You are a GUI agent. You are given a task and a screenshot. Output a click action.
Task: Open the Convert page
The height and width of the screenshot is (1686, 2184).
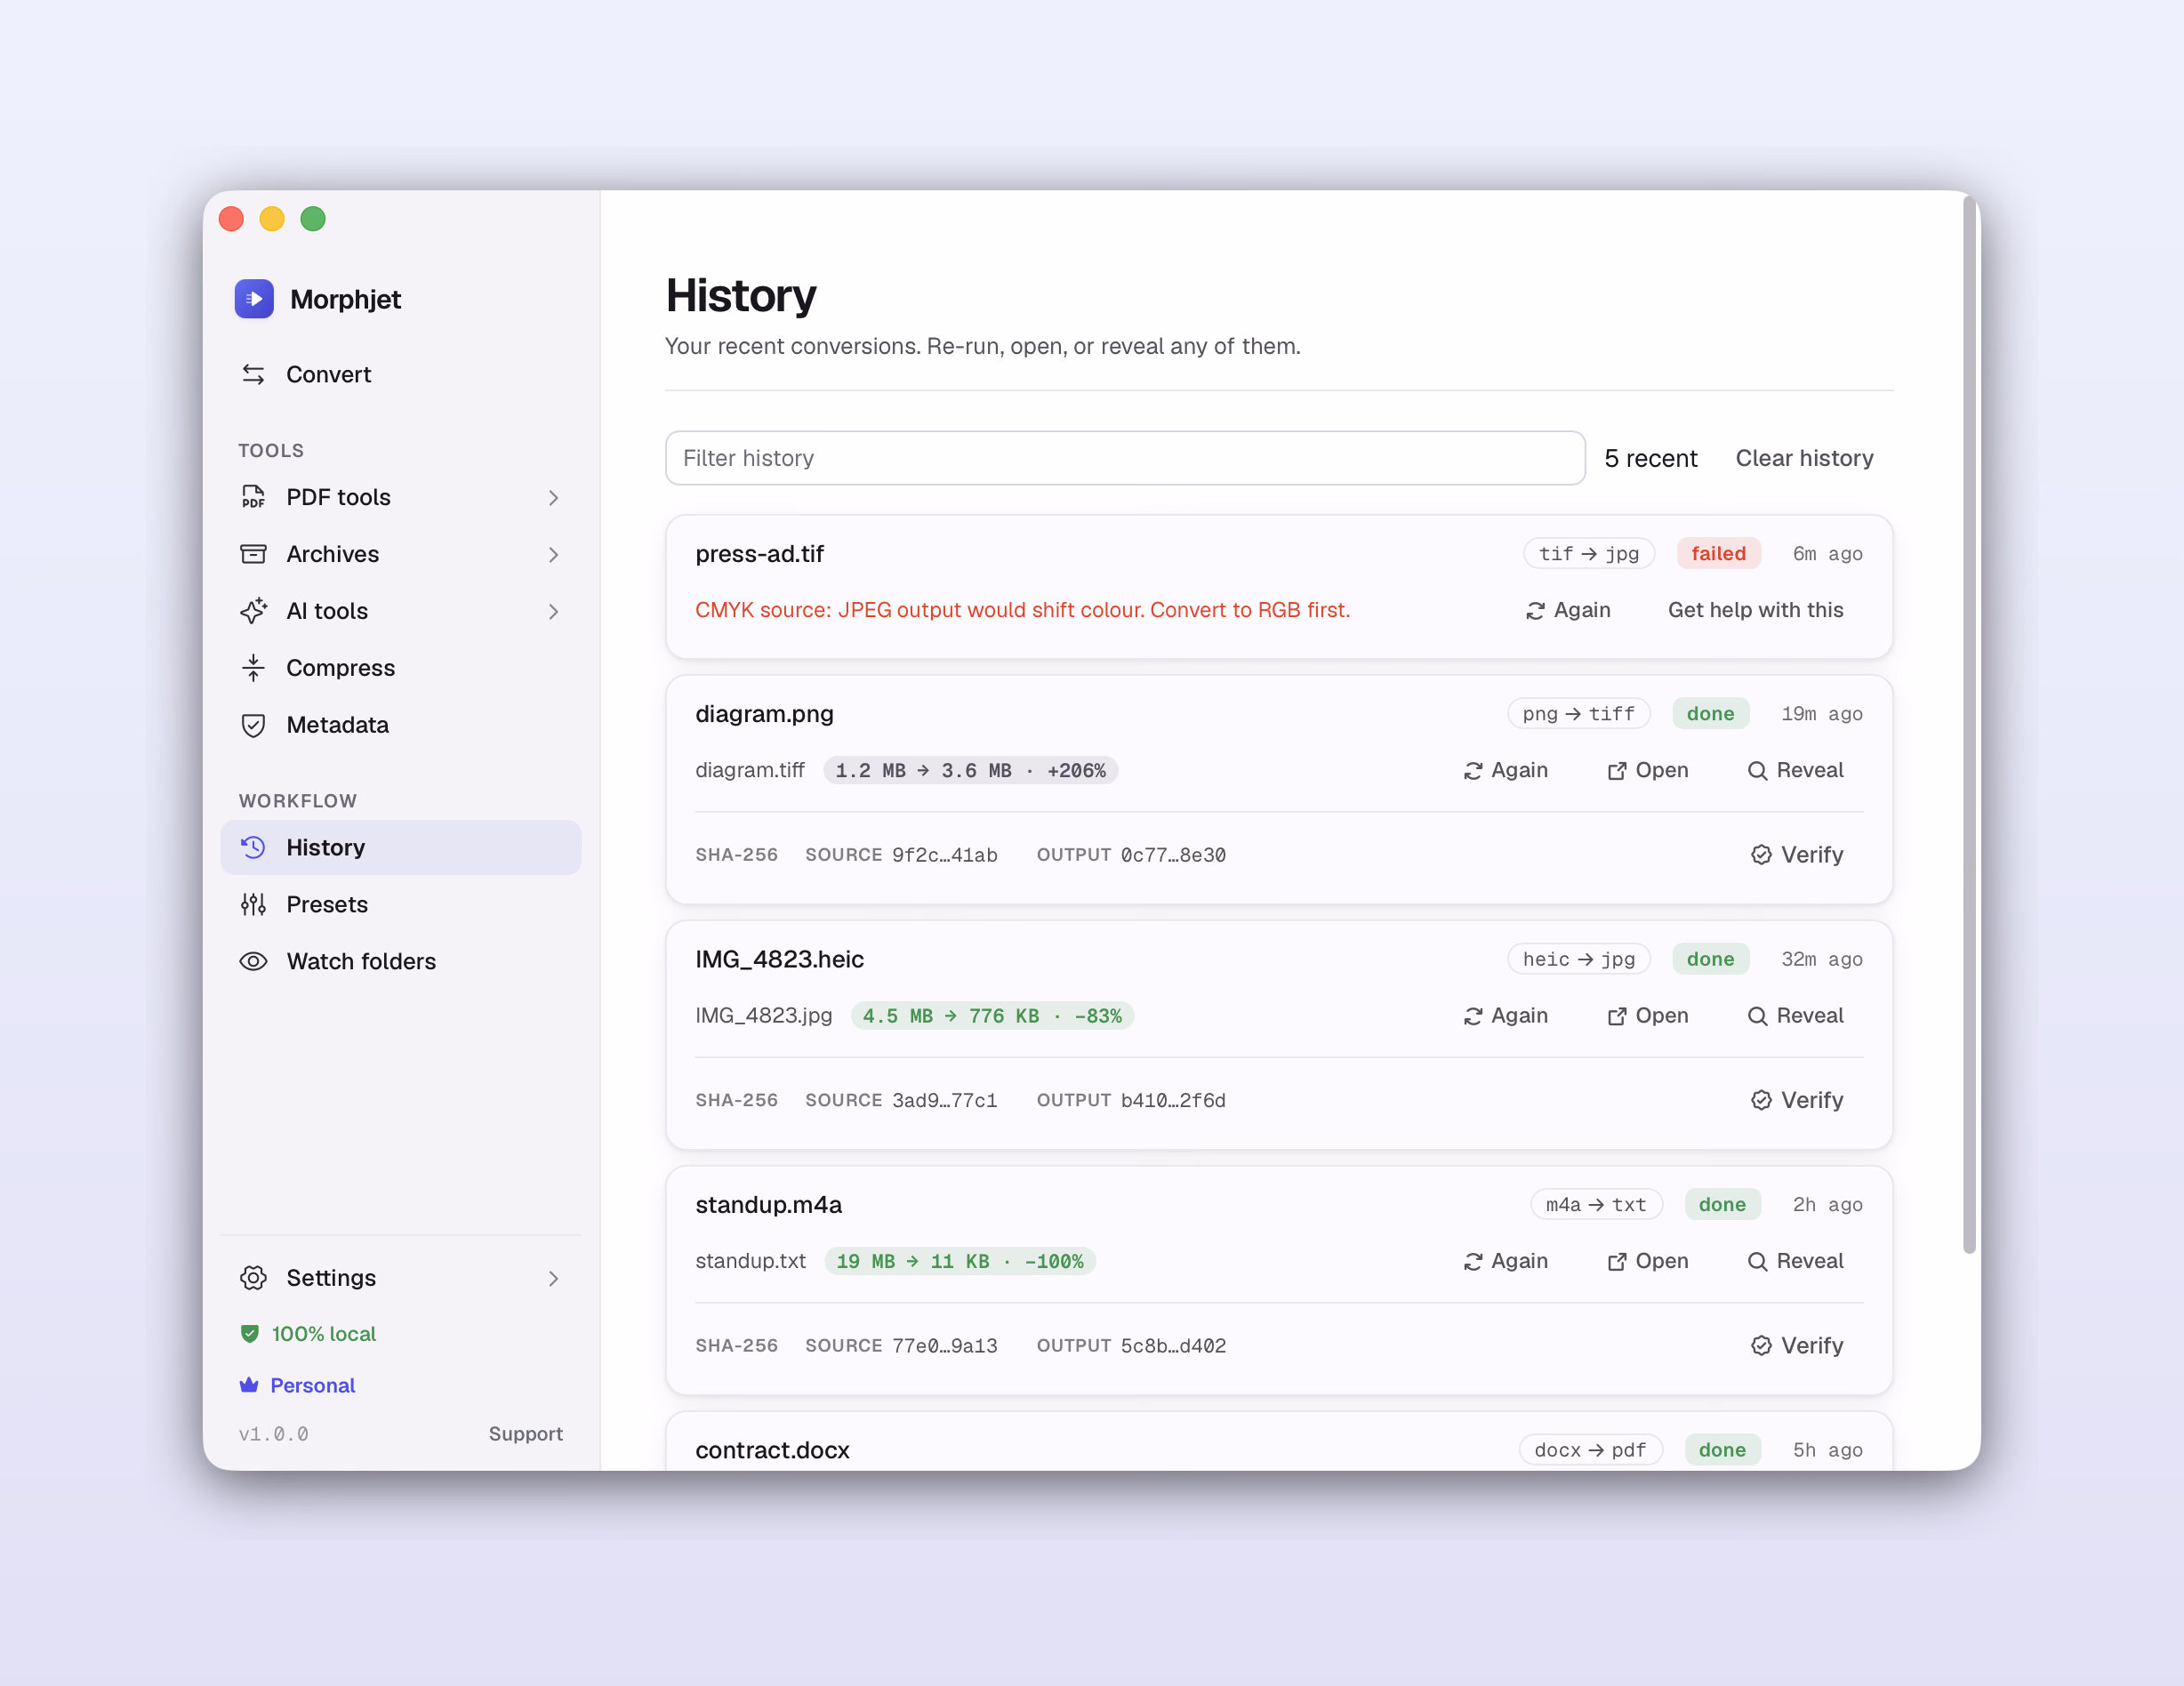pyautogui.click(x=401, y=374)
